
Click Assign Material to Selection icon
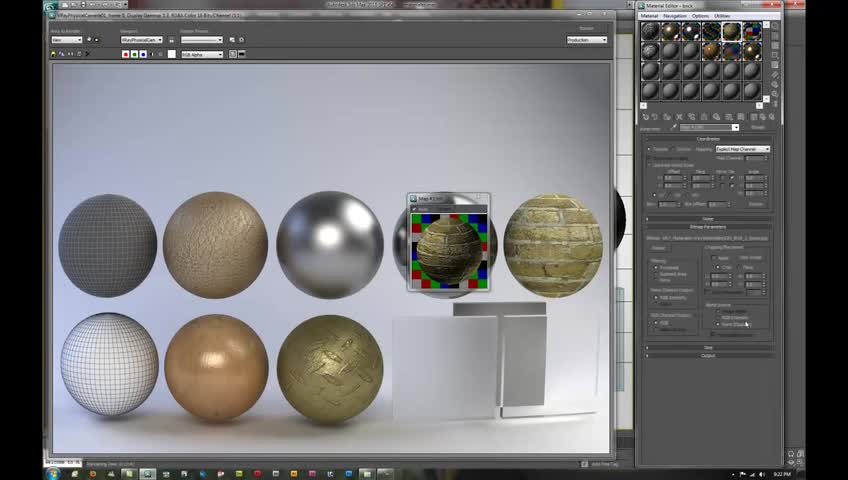(667, 117)
